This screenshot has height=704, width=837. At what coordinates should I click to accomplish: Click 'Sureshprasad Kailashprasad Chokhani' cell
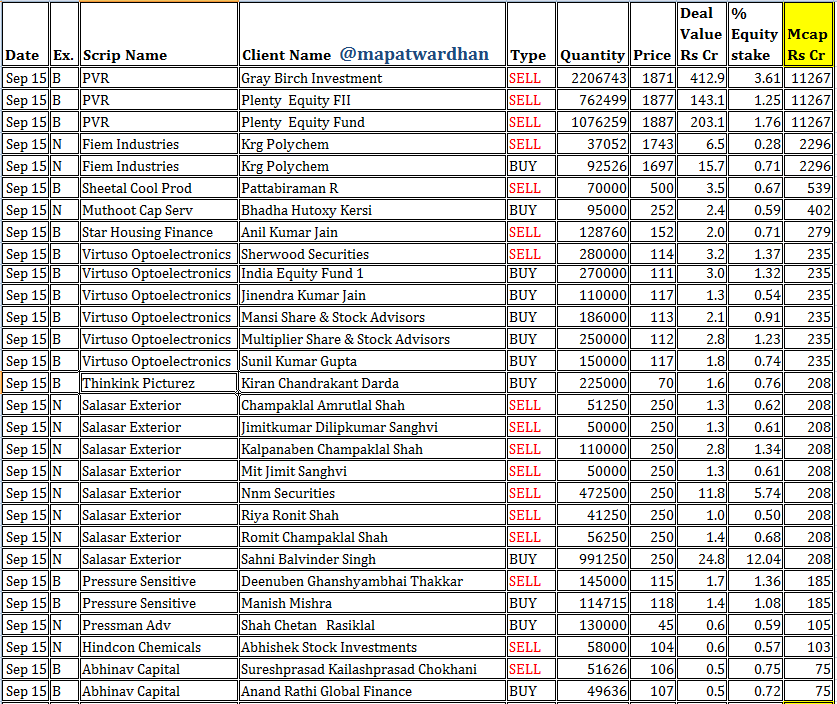pos(373,668)
